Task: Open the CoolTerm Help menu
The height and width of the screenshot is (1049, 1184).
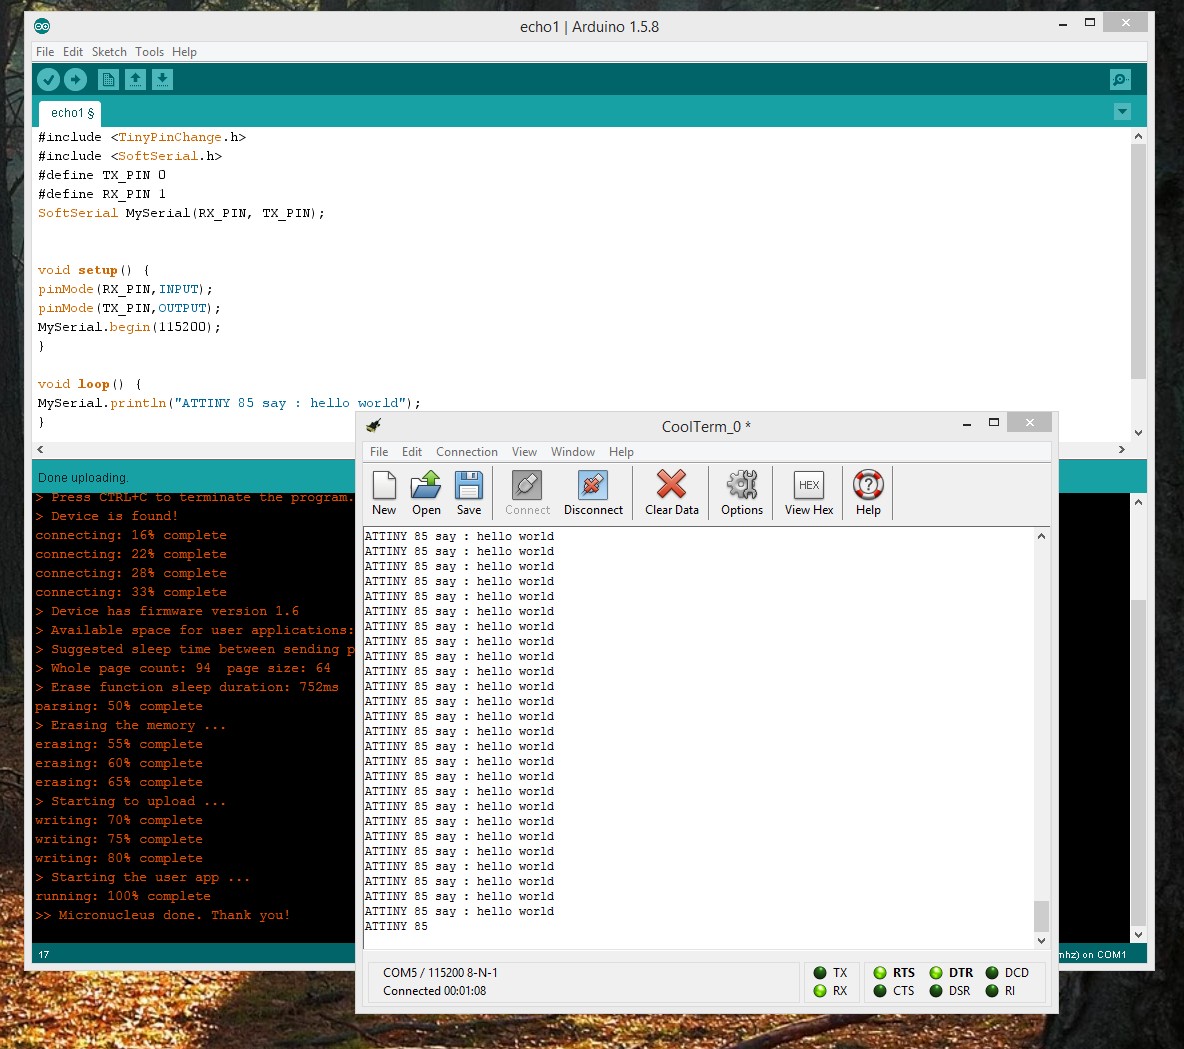Action: point(621,452)
